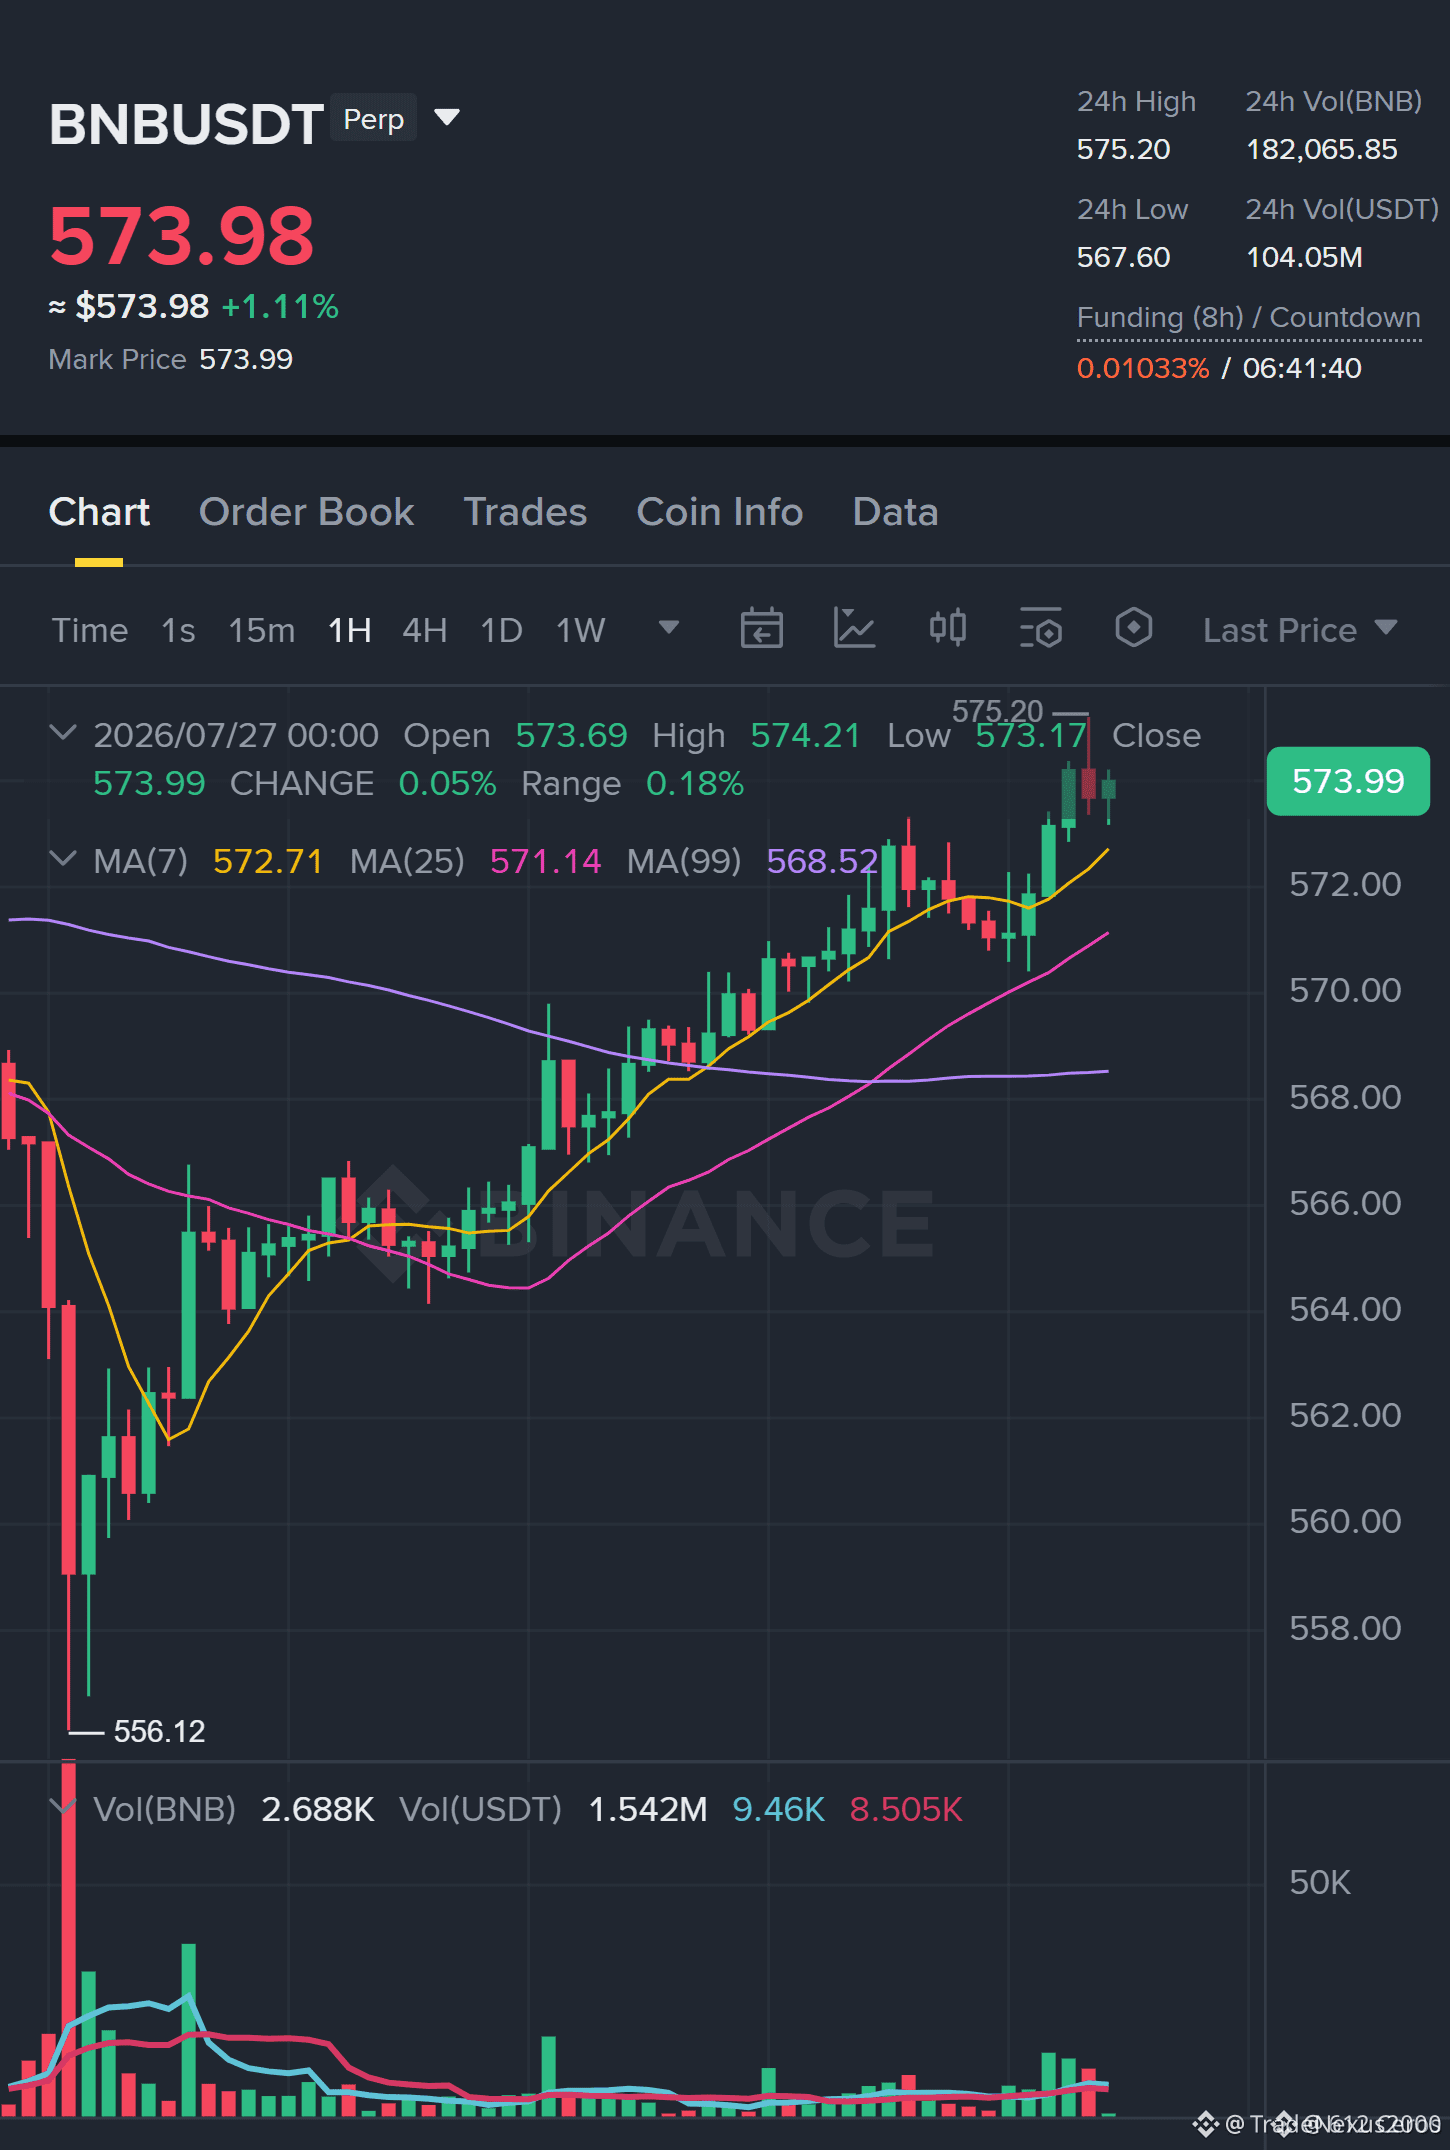Select the 1H chart interval
The width and height of the screenshot is (1450, 2150).
coord(349,630)
